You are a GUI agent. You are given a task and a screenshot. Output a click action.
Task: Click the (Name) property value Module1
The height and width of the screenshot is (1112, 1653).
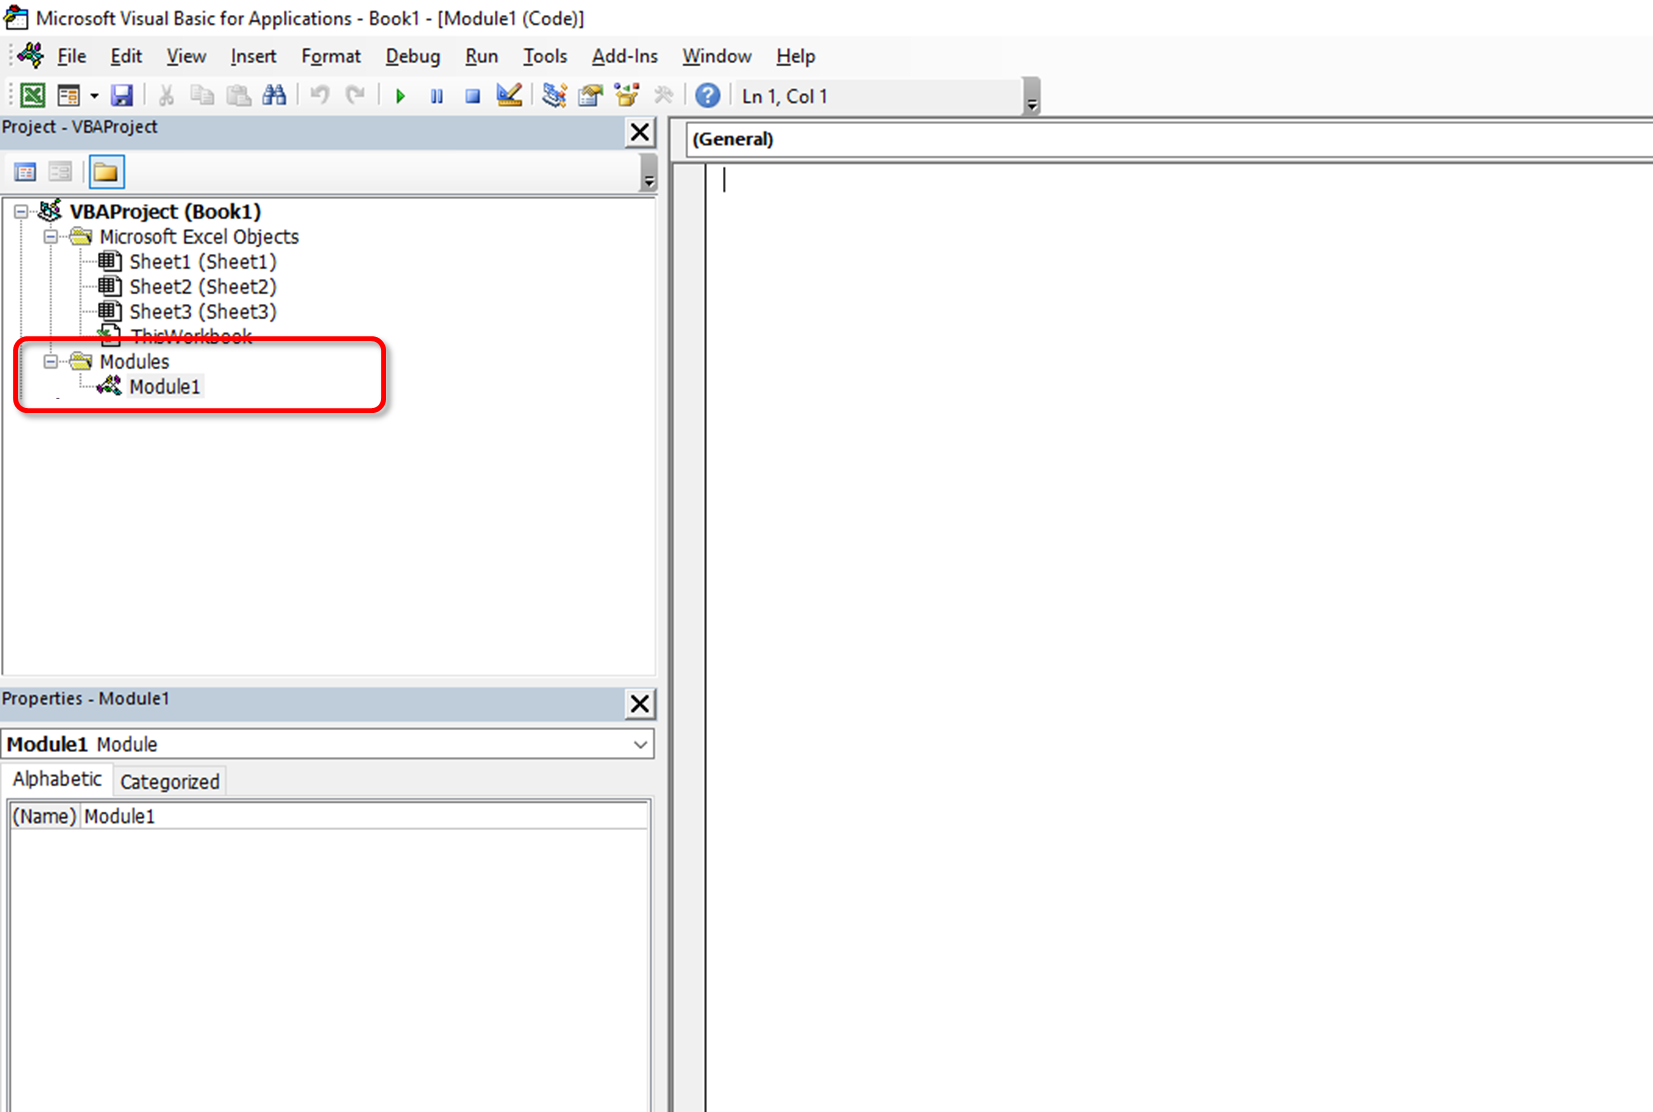[364, 816]
